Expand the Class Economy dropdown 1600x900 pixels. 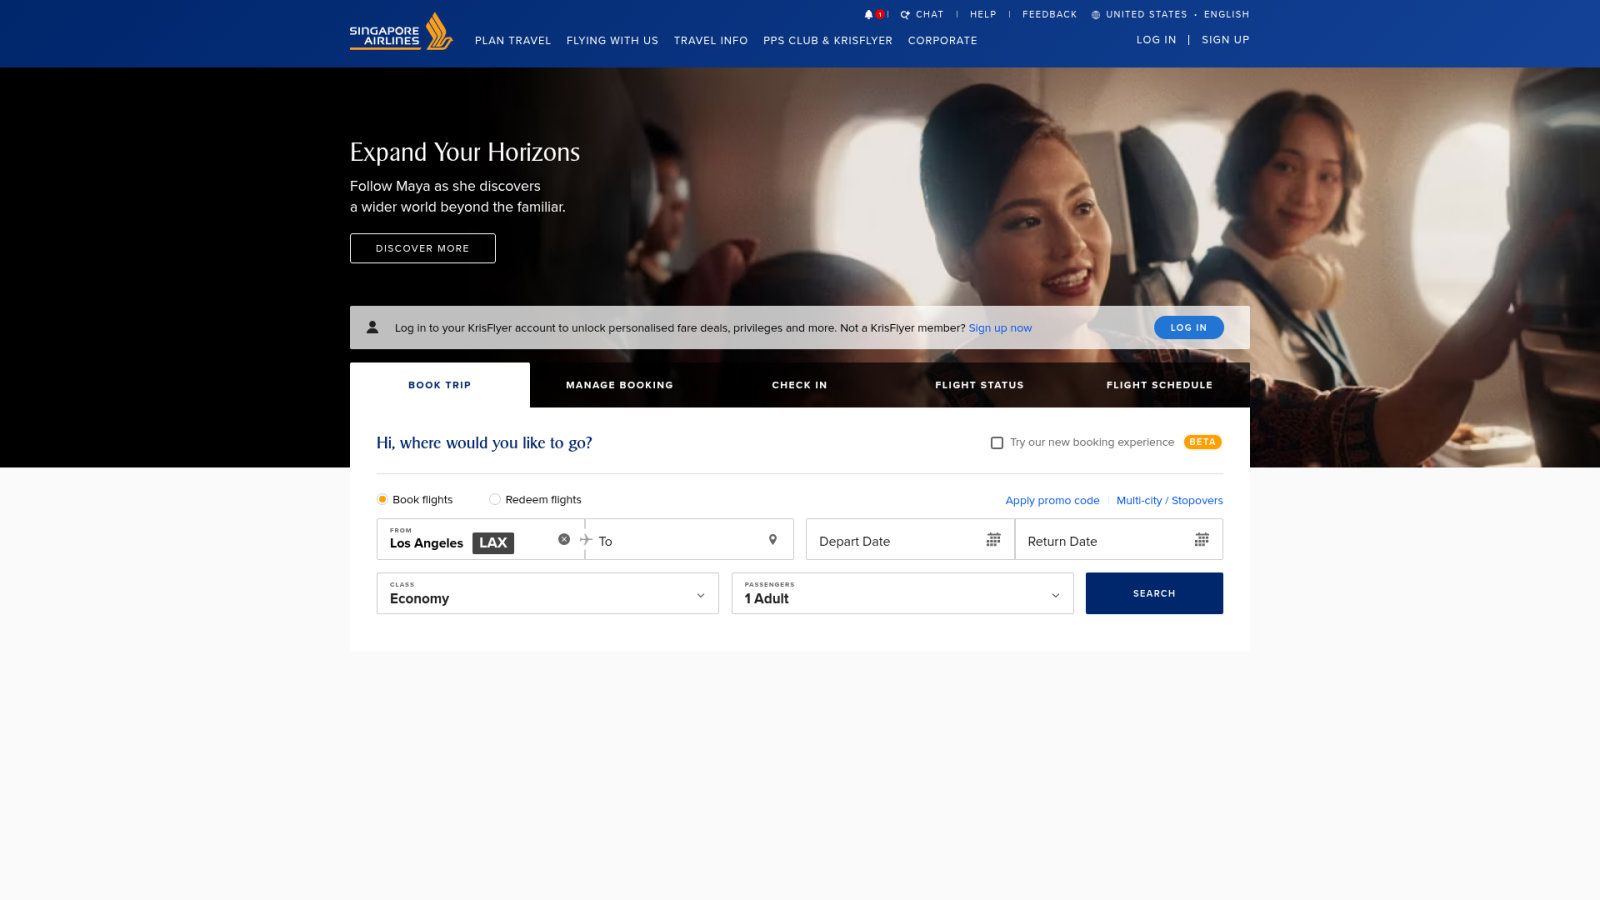(x=548, y=593)
